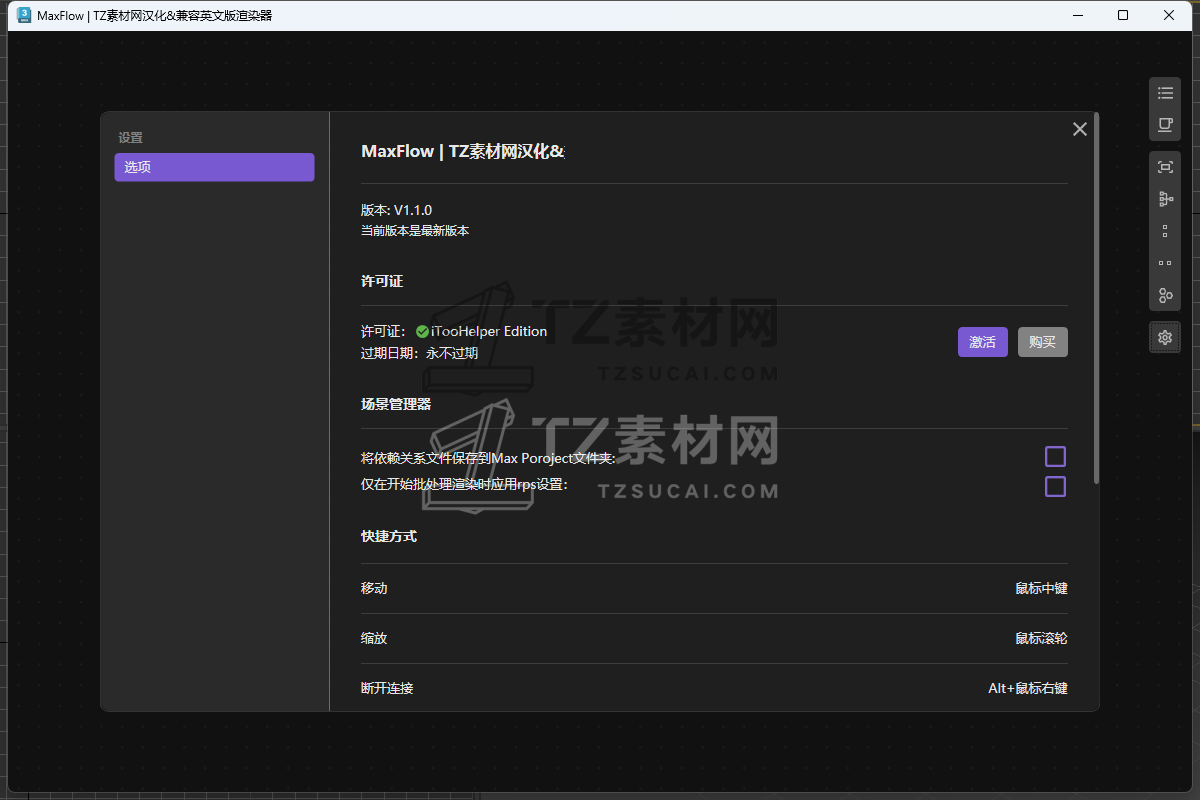Click the 断开连接 shortcut row label
The height and width of the screenshot is (800, 1200).
(387, 688)
